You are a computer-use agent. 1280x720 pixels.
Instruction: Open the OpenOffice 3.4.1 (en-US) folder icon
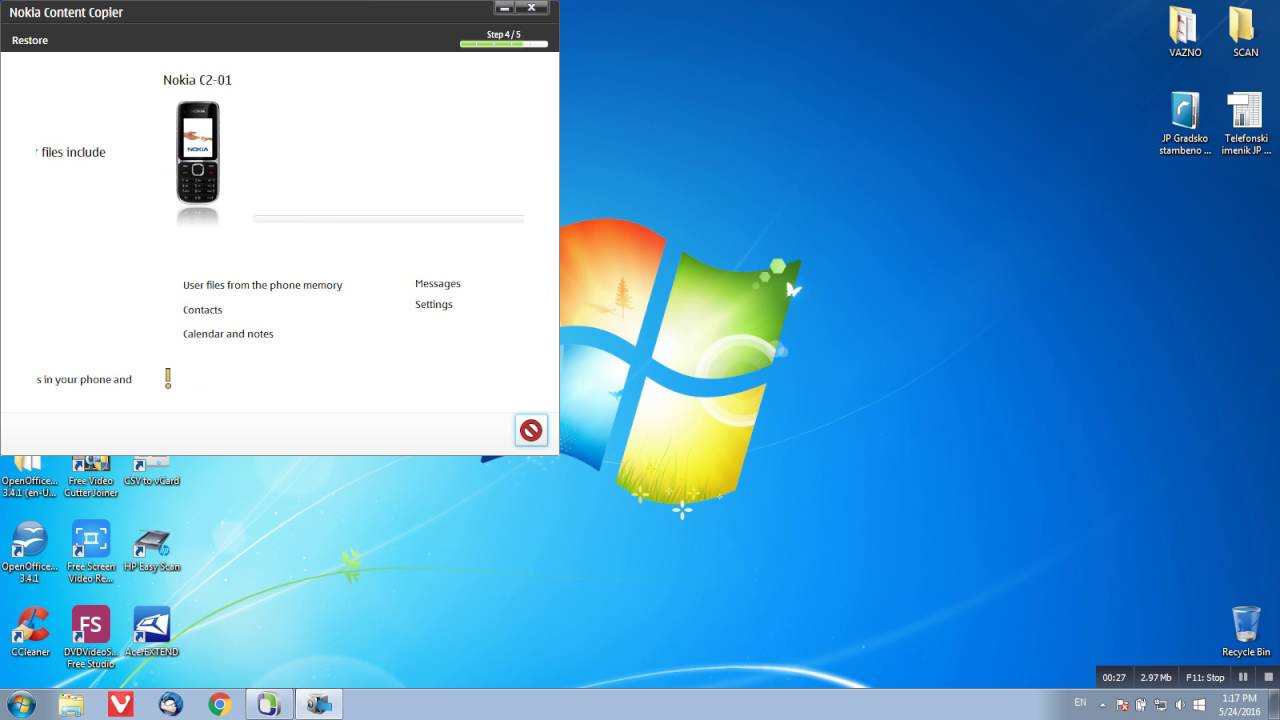30,478
